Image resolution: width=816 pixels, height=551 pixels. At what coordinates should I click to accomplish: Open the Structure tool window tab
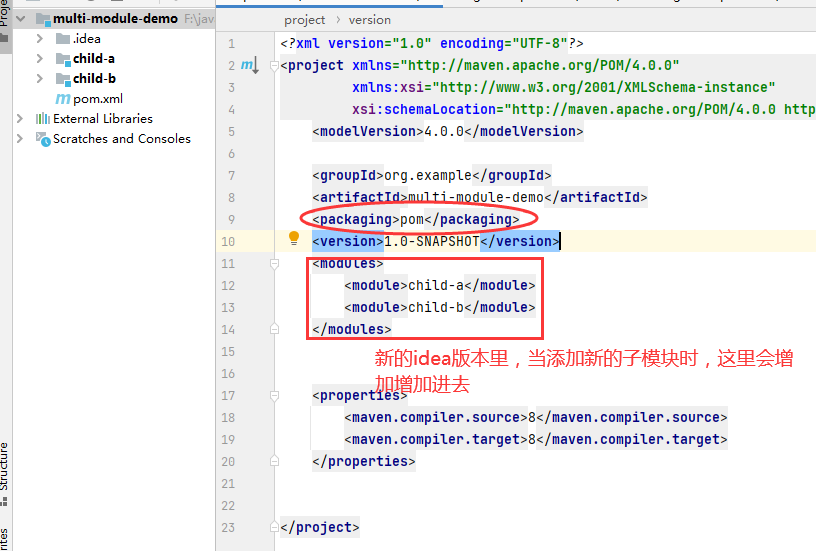pos(4,466)
